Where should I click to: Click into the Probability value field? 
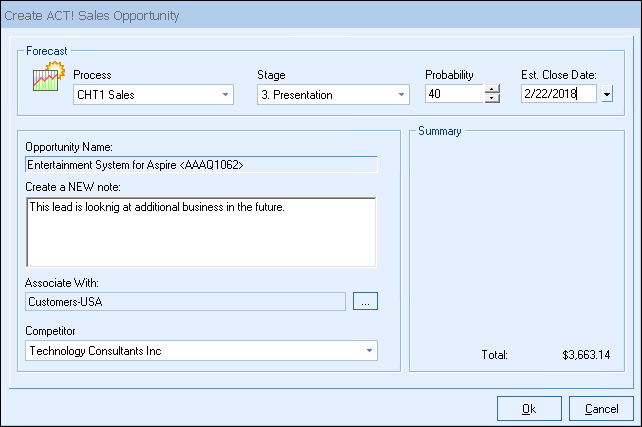pos(453,95)
